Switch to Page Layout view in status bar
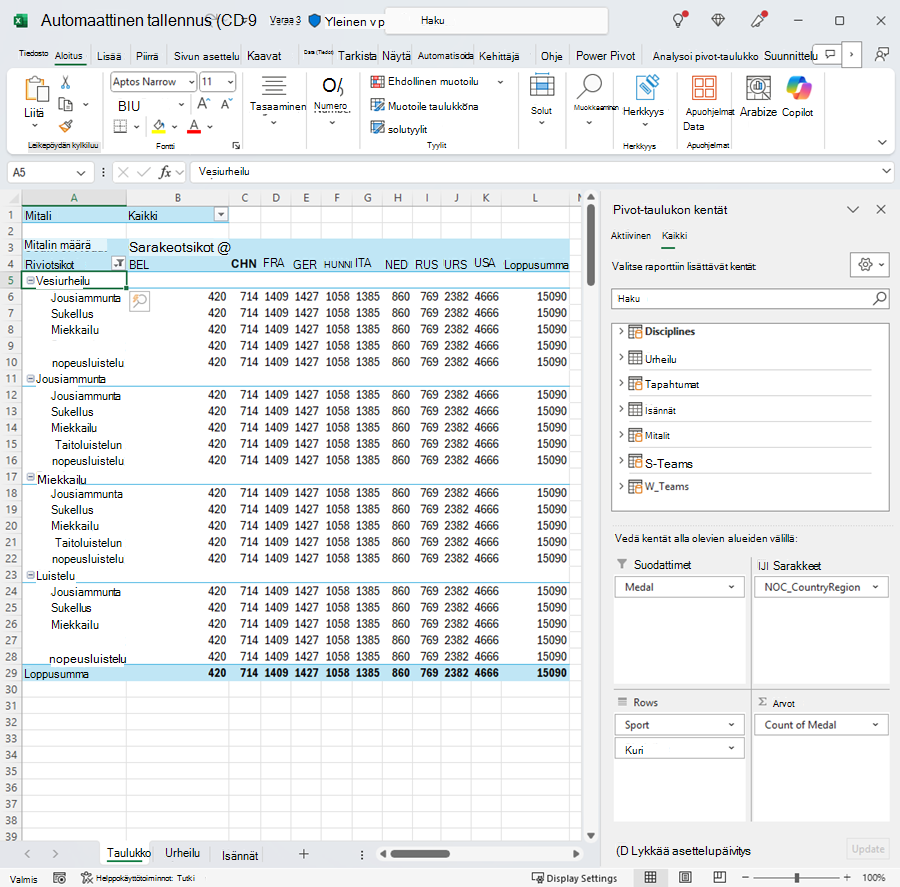 685,877
